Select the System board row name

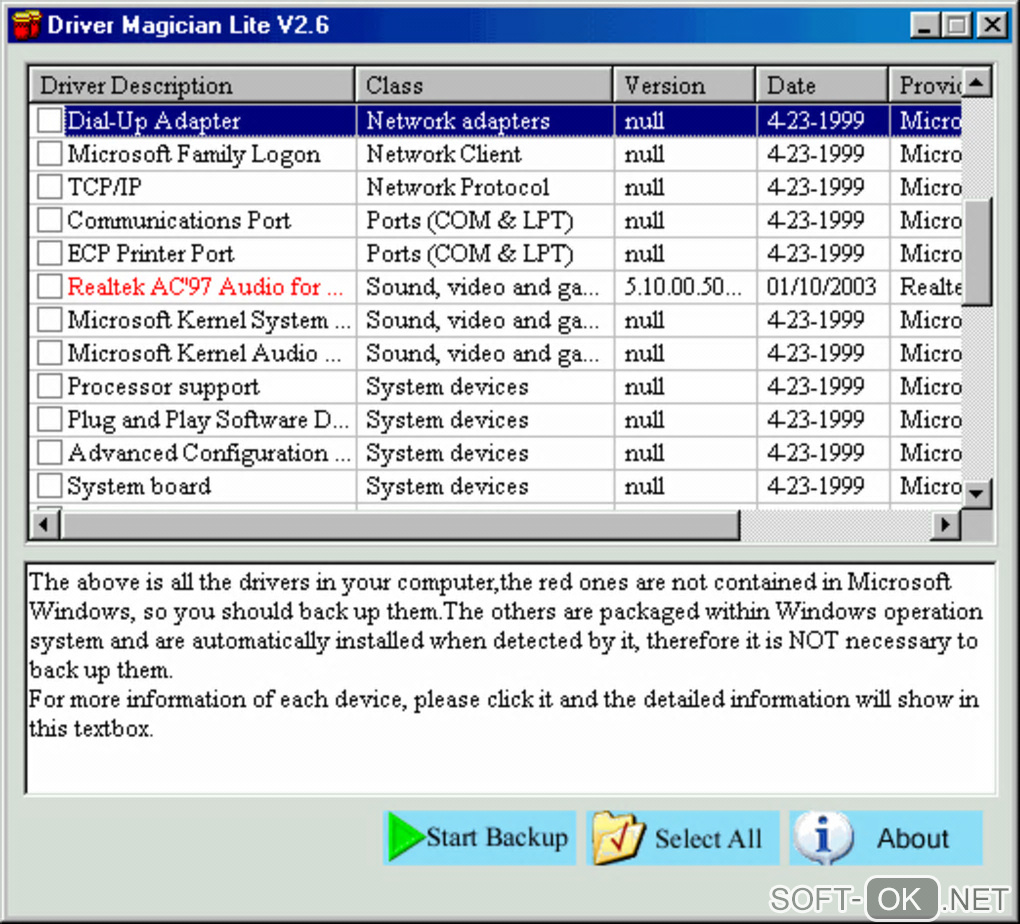[139, 486]
